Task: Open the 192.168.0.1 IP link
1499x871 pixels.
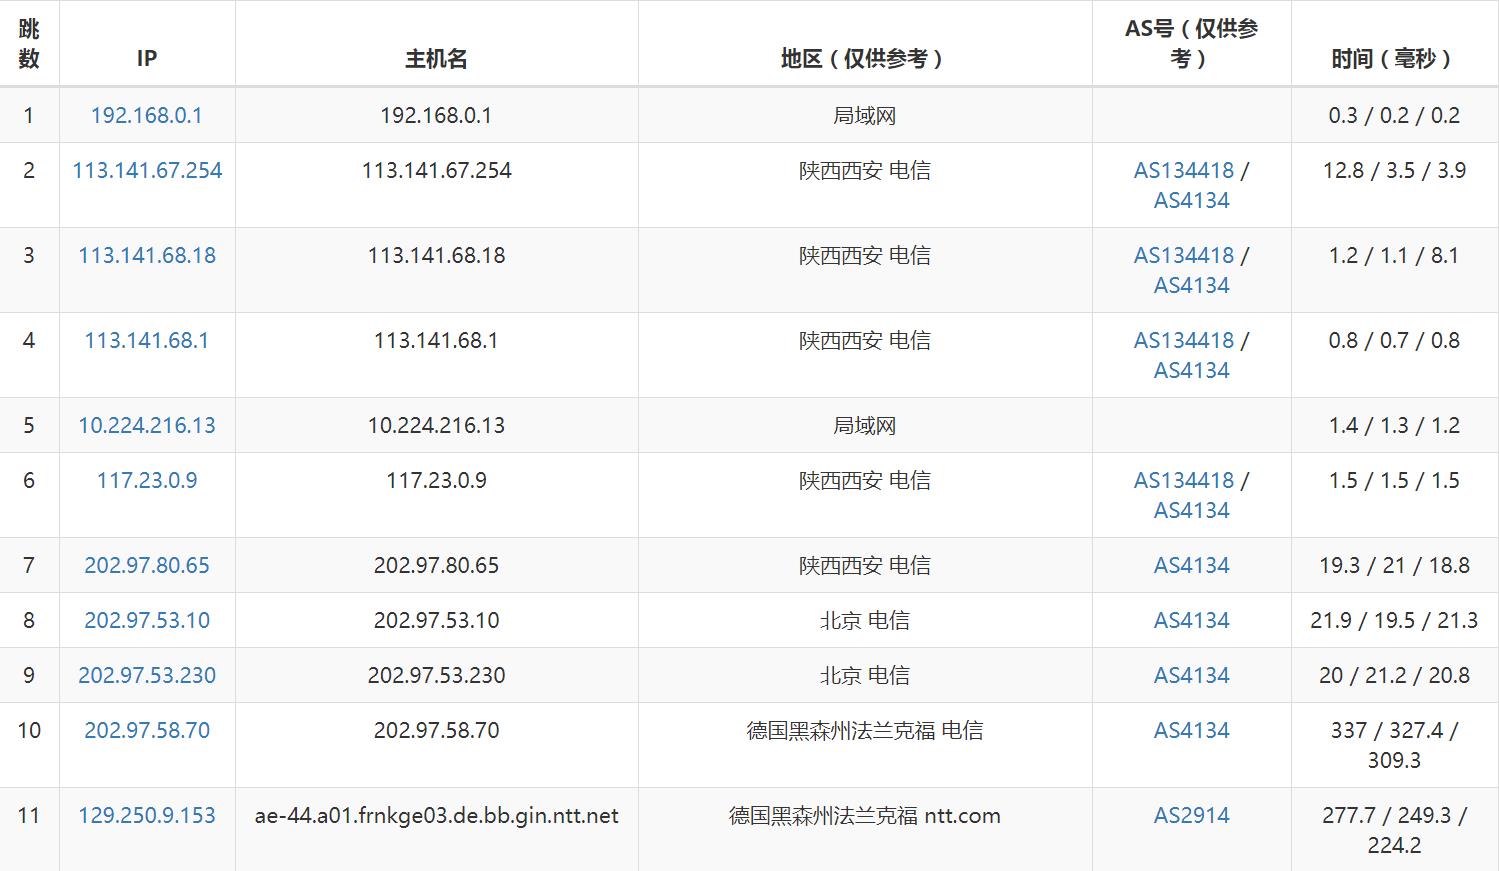Action: 147,115
